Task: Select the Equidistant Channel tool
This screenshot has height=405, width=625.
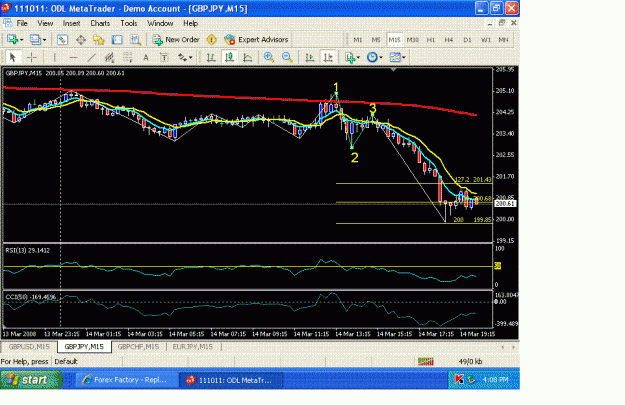Action: (109, 57)
